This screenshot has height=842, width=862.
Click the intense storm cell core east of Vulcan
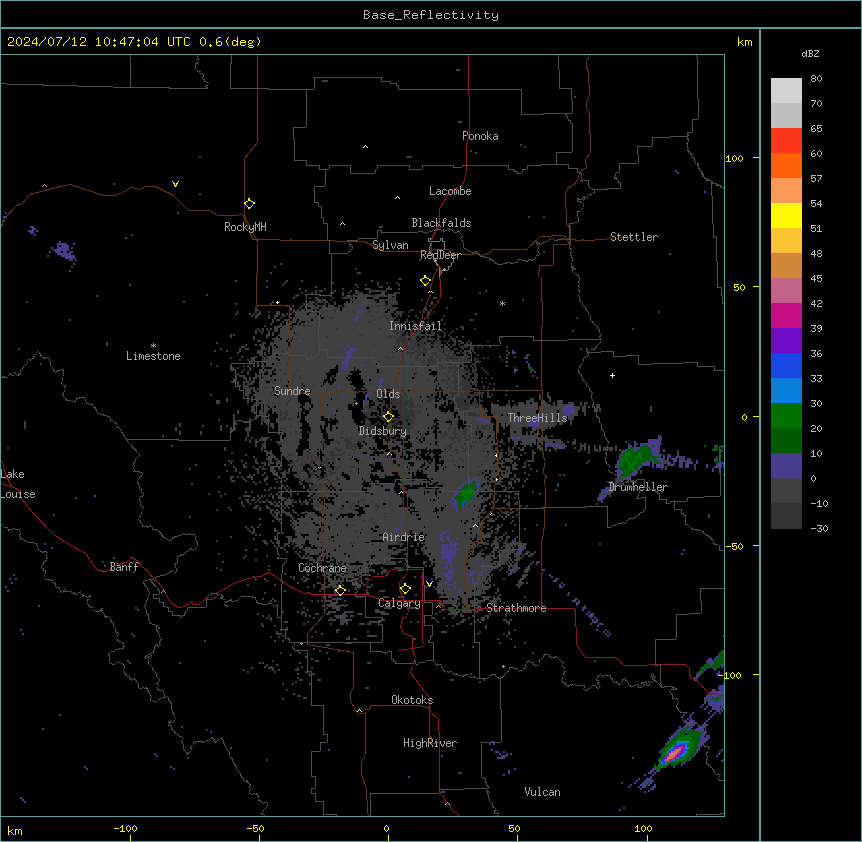pos(675,753)
